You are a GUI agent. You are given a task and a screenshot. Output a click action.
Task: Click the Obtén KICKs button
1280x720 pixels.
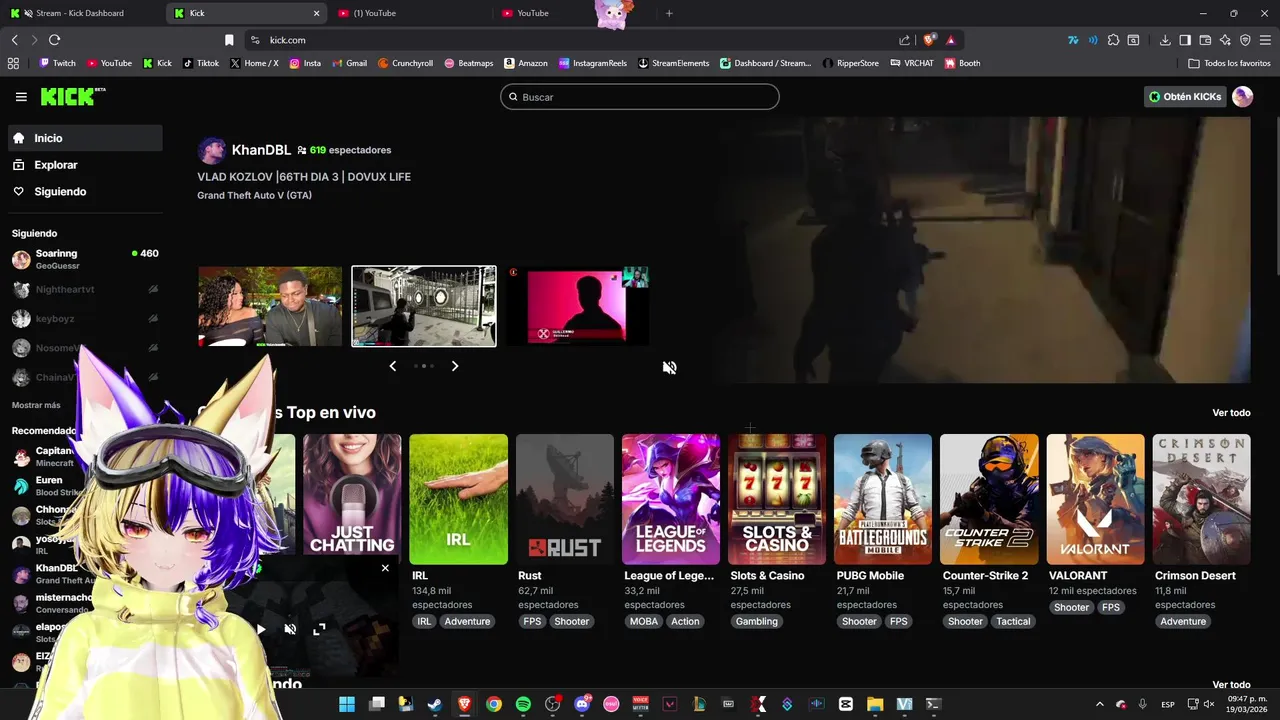pos(1185,97)
